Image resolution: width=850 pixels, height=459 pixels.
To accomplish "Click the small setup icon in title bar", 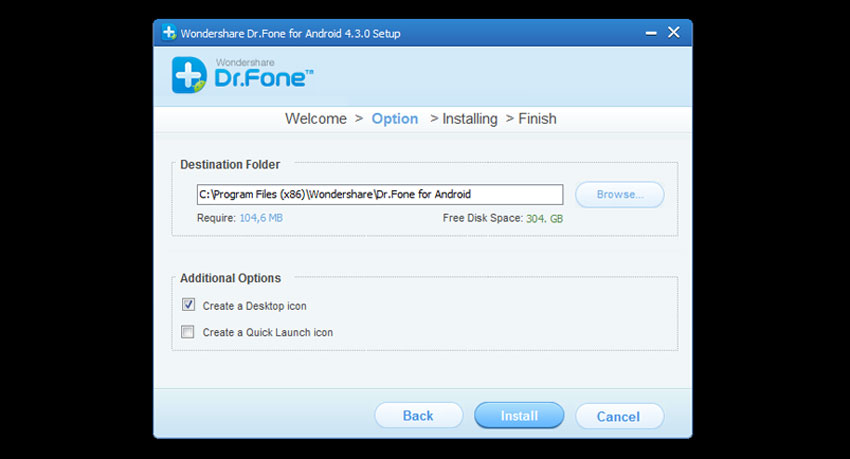I will coord(169,33).
